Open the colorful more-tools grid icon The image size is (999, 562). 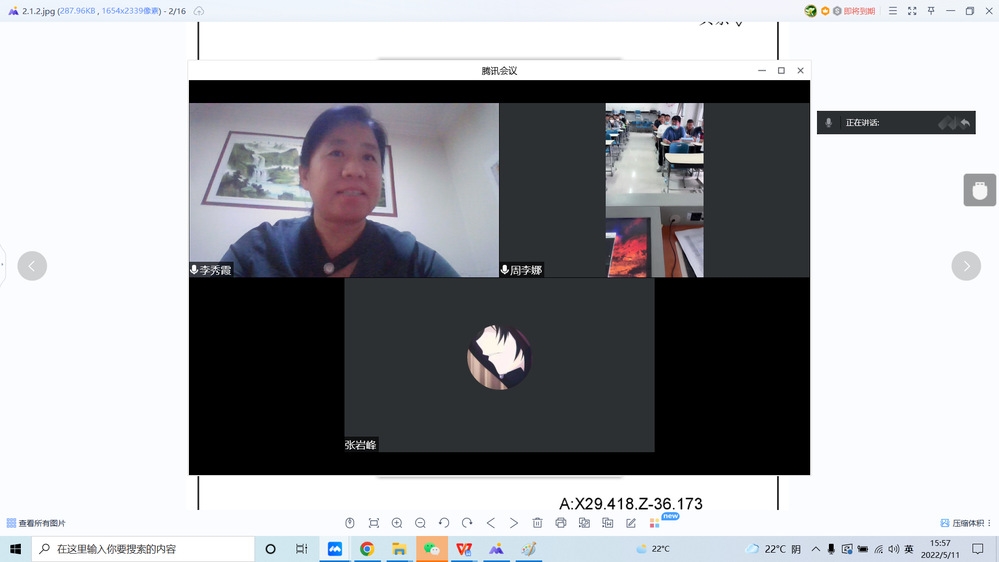tap(655, 523)
